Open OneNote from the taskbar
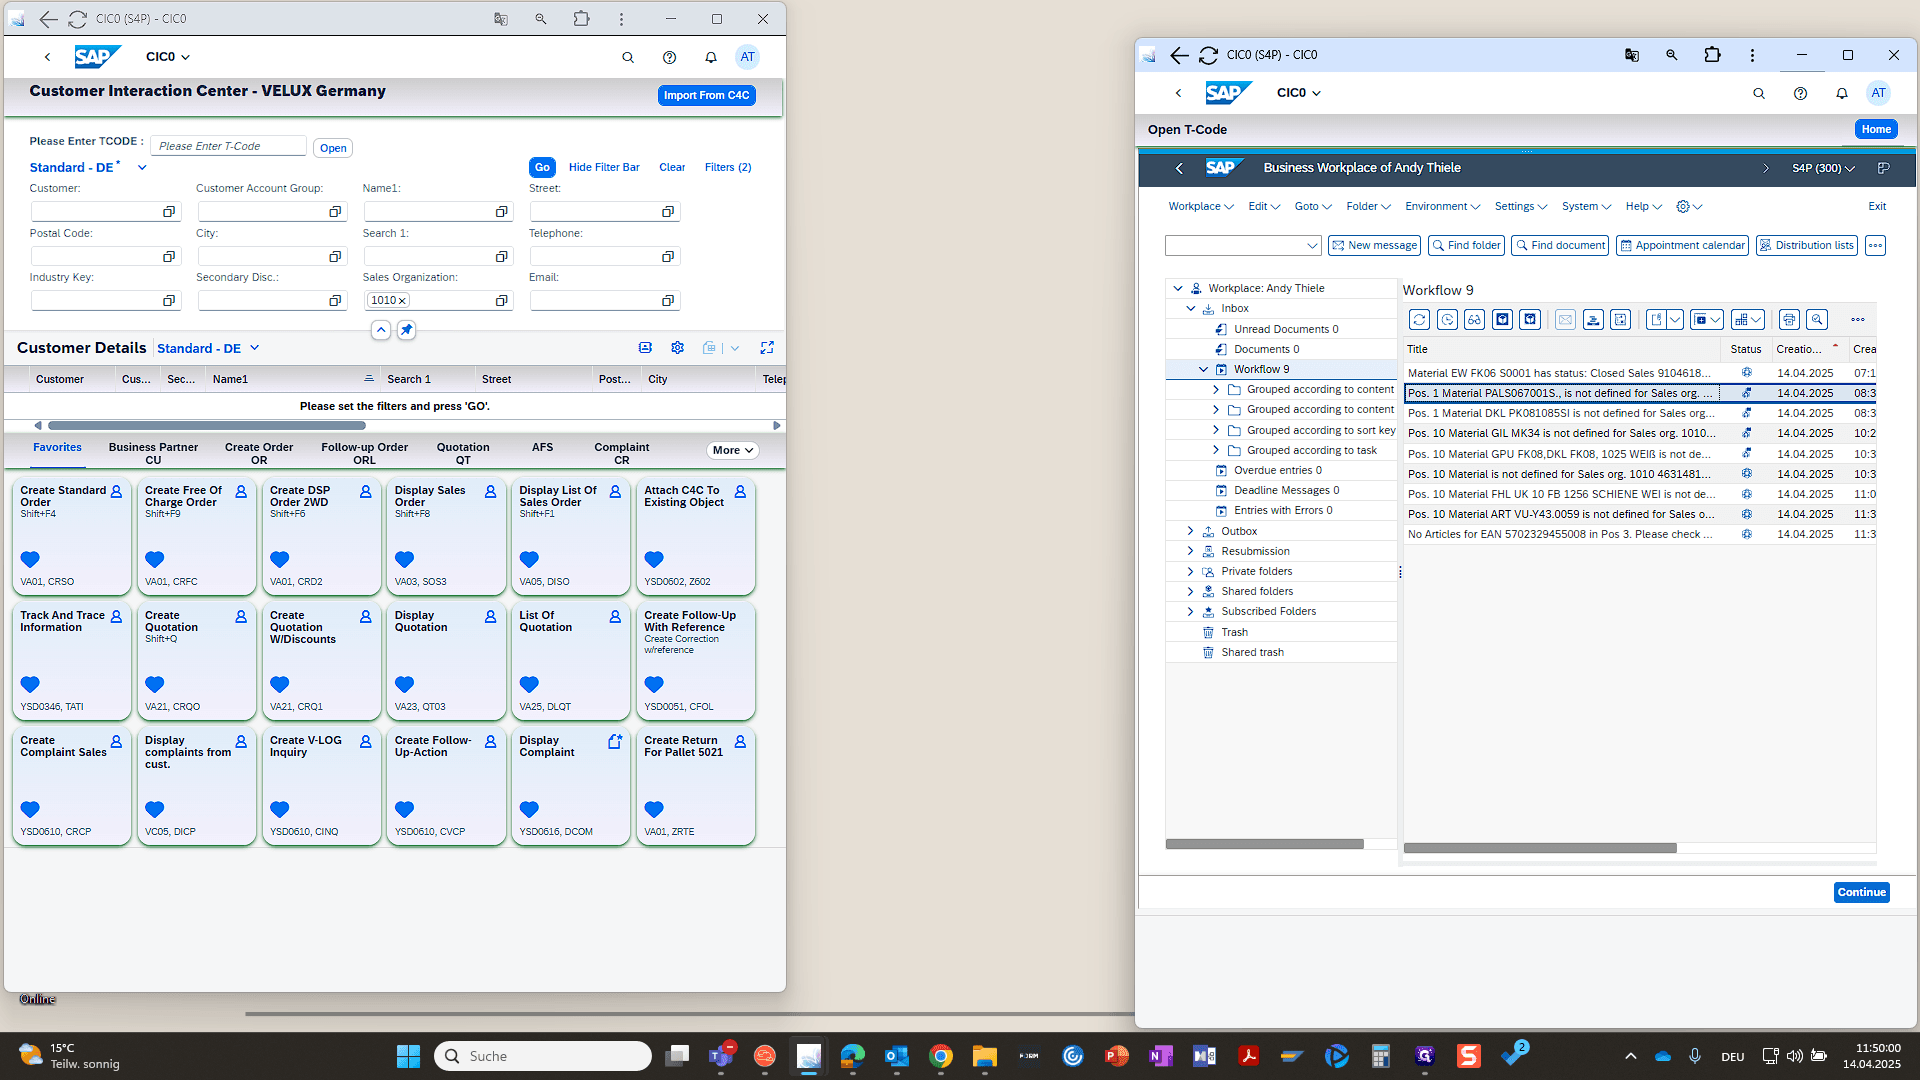Image resolution: width=1920 pixels, height=1080 pixels. pos(1161,1056)
